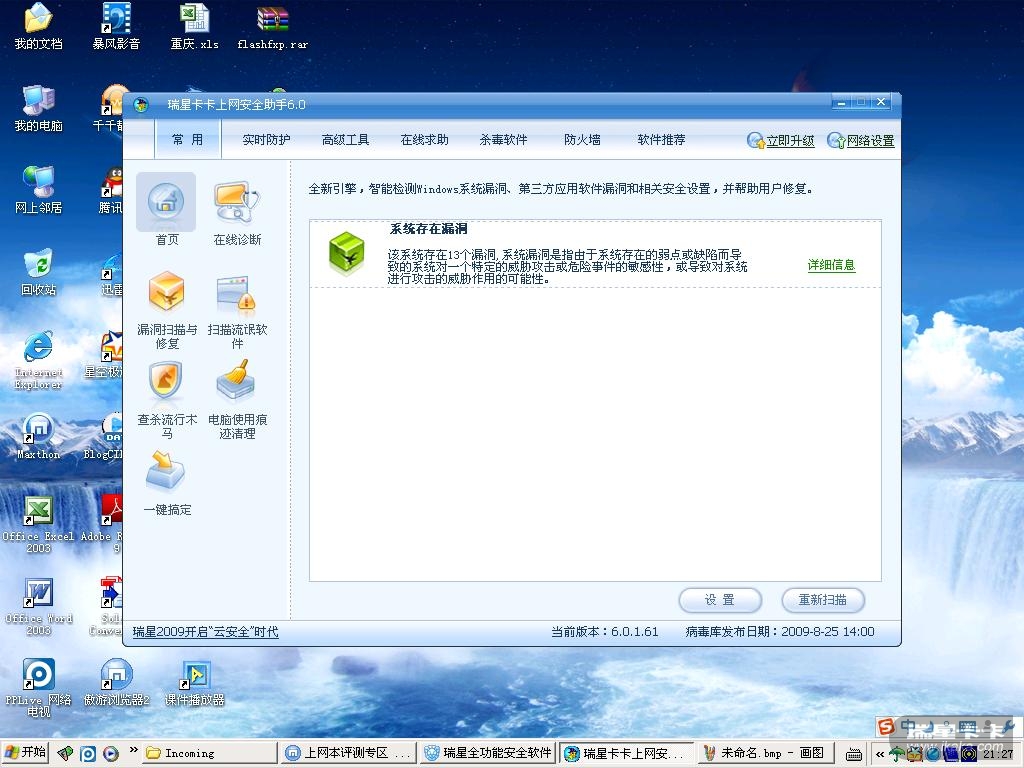This screenshot has width=1024, height=768.
Task: Switch to the 实时防护 tab
Action: click(266, 140)
